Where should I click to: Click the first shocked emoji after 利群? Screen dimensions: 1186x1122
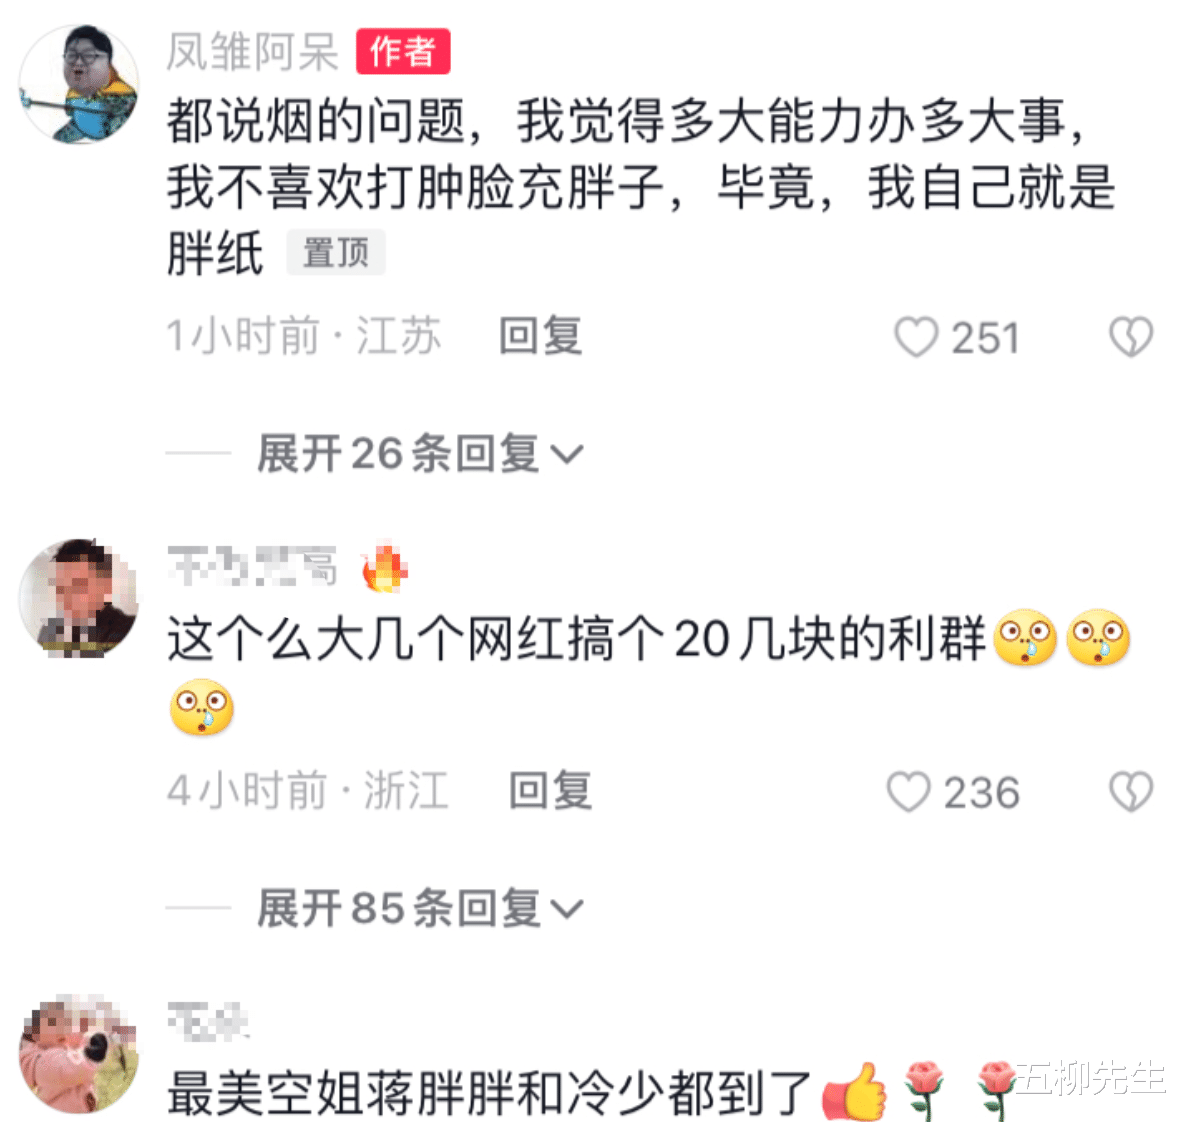point(1024,638)
